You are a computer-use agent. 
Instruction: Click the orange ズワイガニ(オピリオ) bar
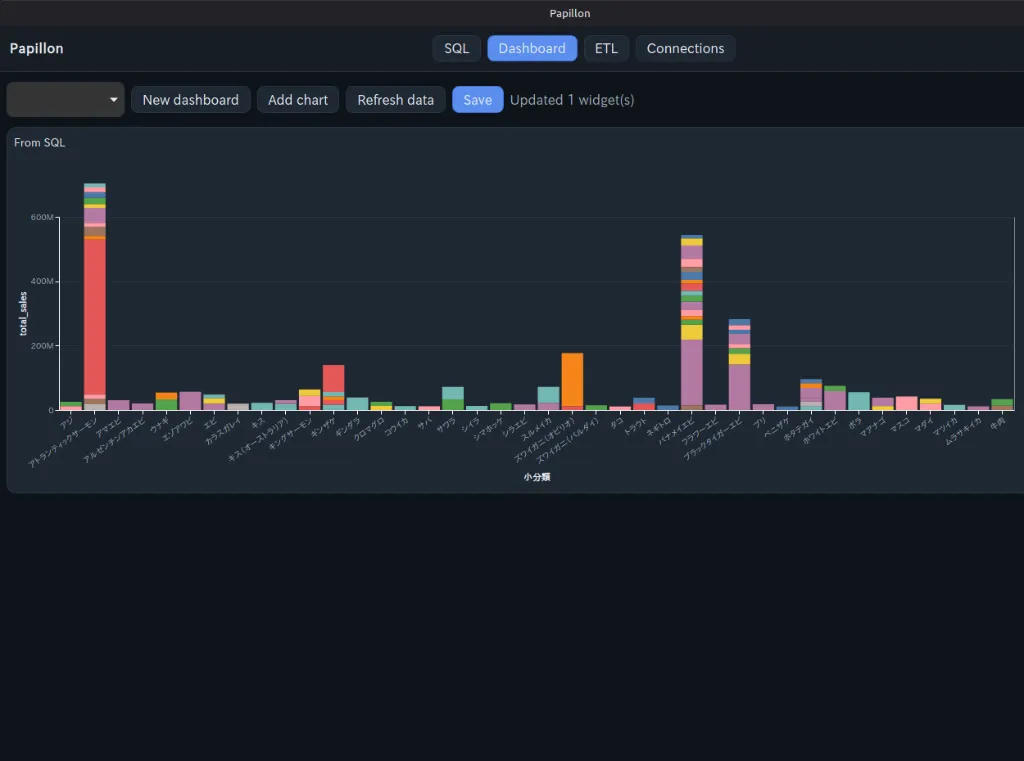(x=572, y=380)
